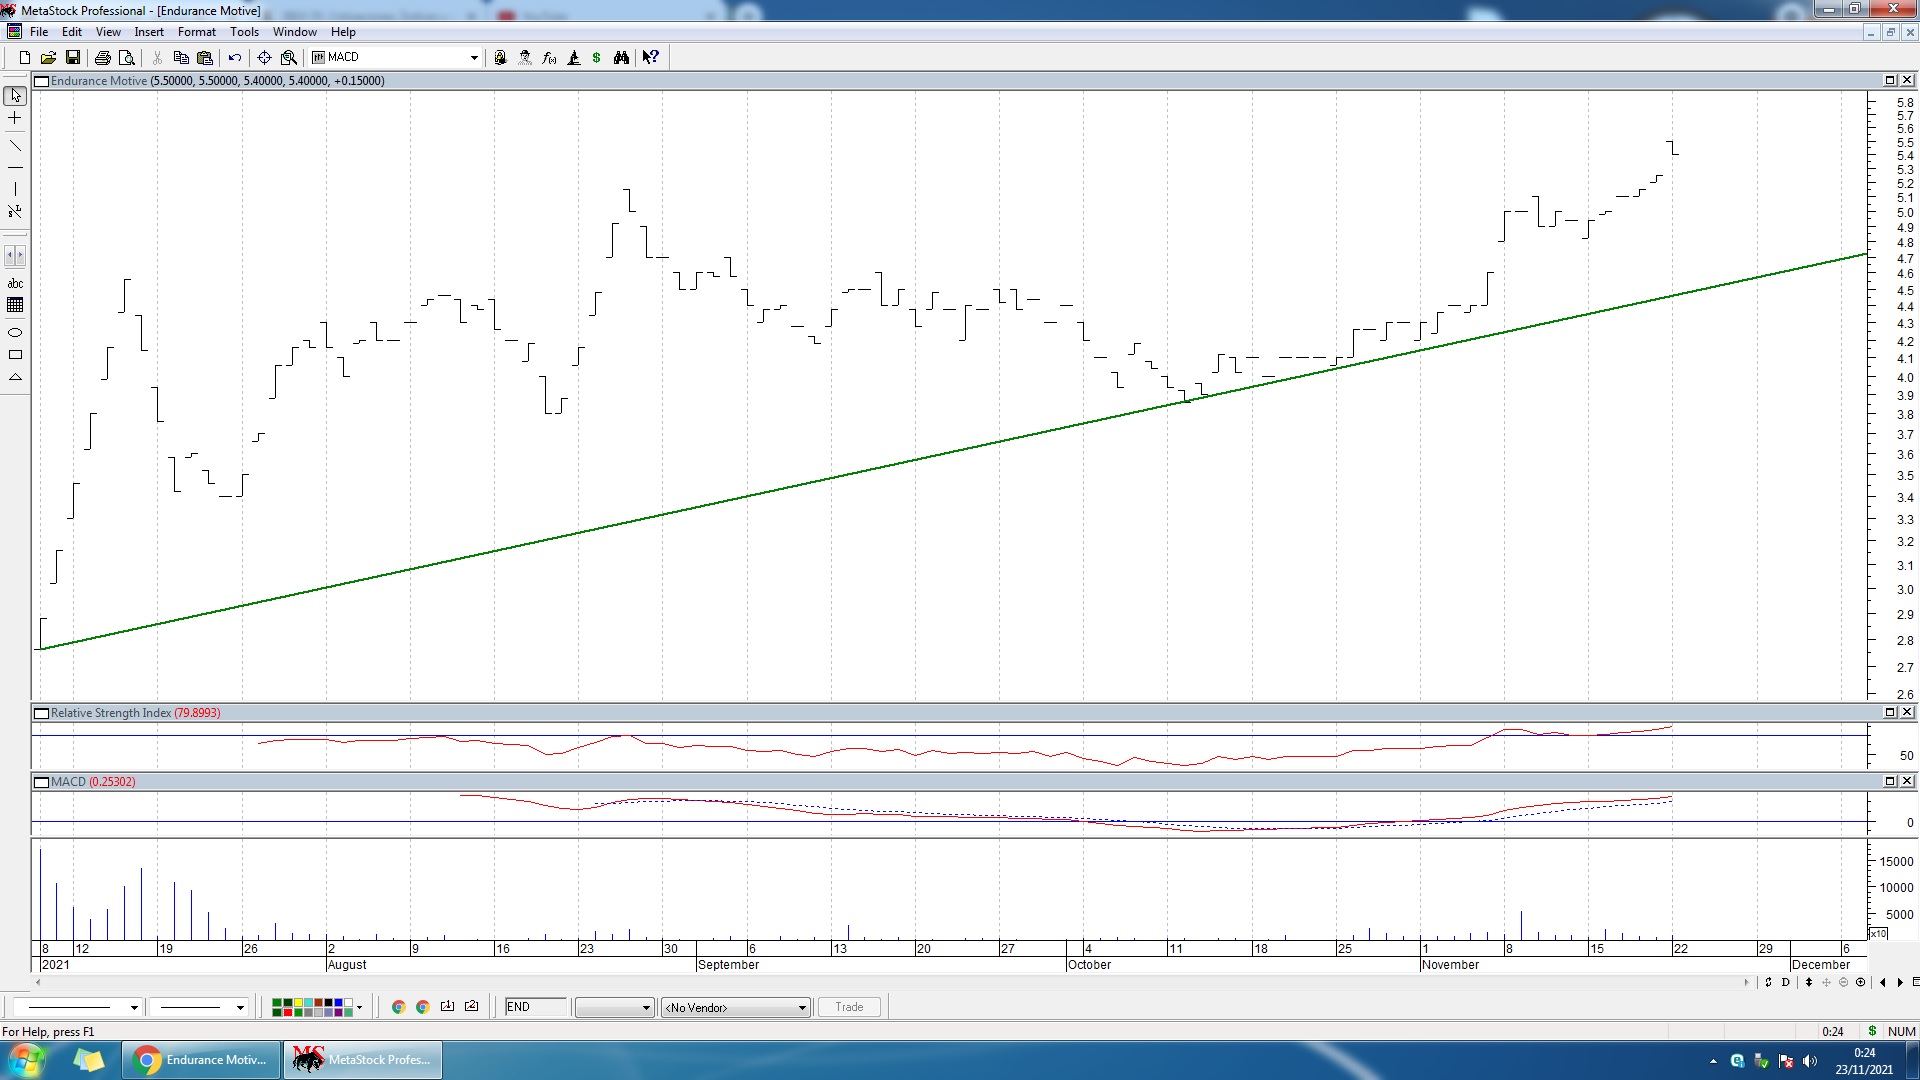Select the abc text tool
This screenshot has width=1920, height=1080.
click(x=15, y=284)
